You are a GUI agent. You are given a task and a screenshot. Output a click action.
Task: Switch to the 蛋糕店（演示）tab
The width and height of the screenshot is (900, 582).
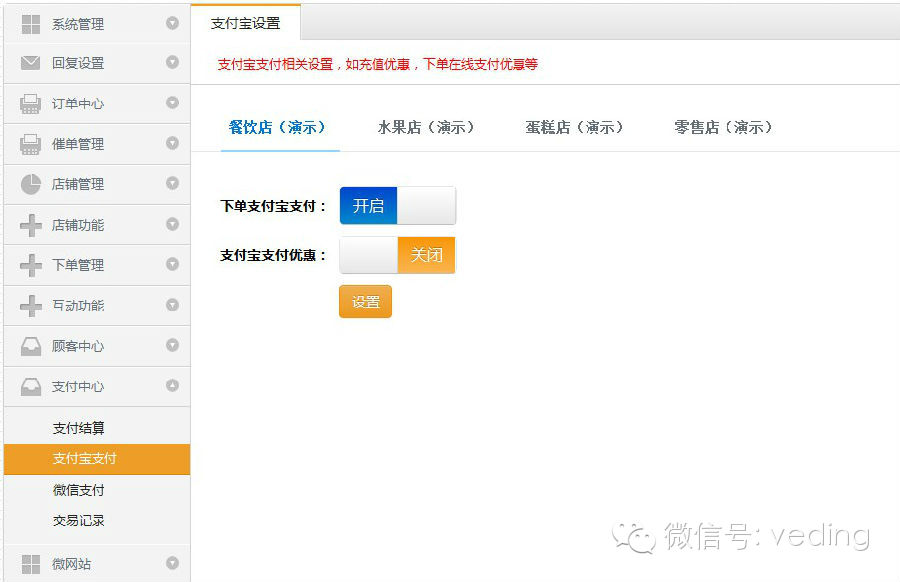tap(575, 127)
